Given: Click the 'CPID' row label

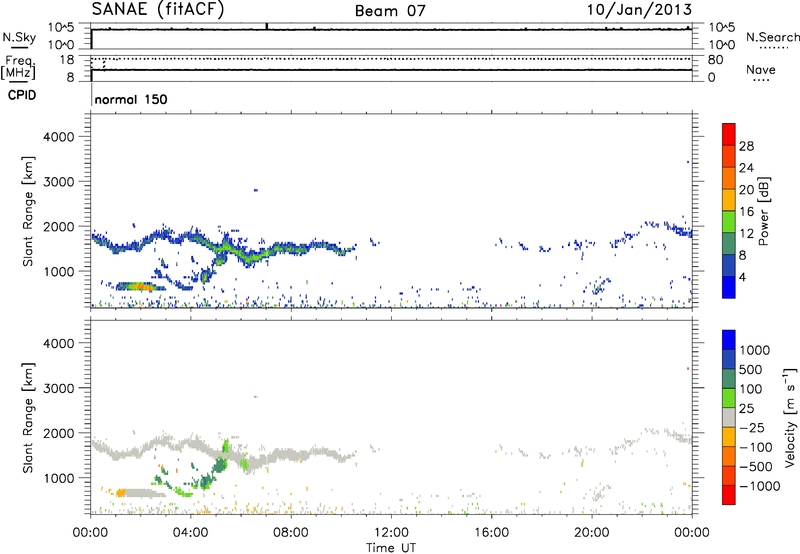Looking at the screenshot, I should [x=22, y=95].
